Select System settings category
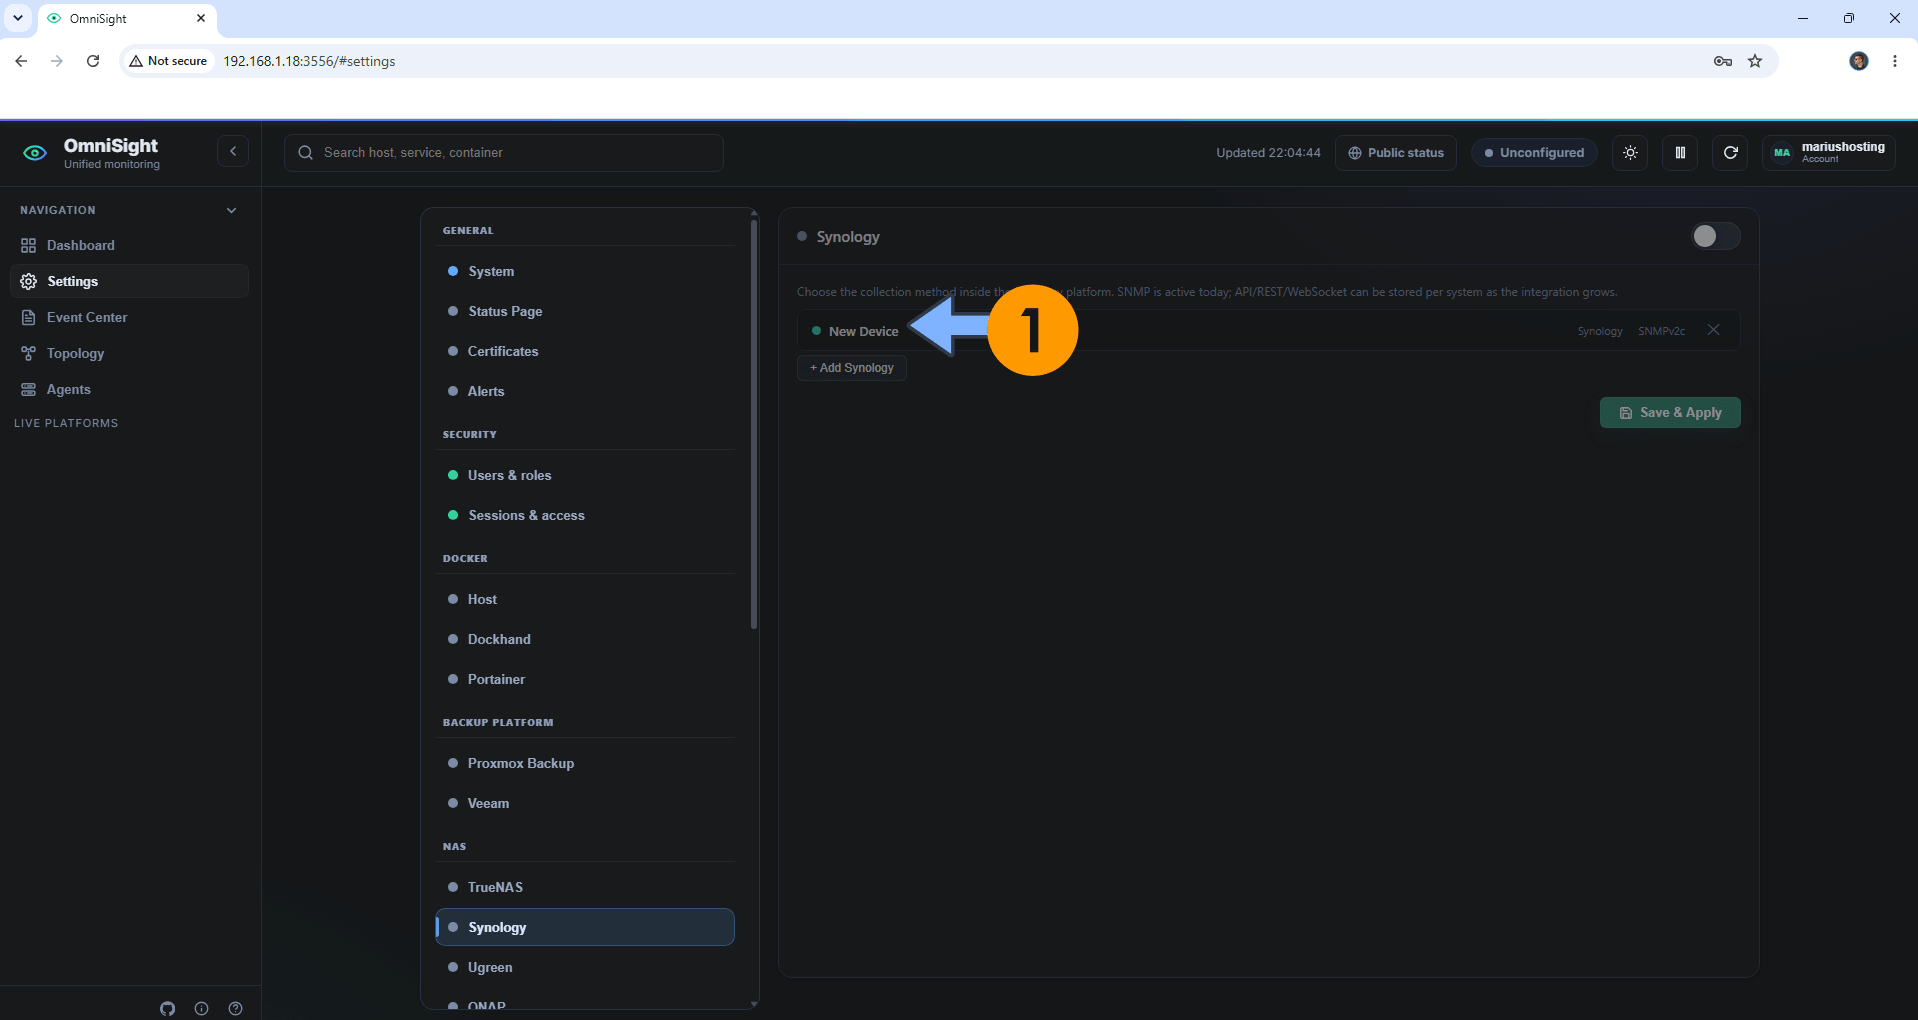1918x1020 pixels. 585,271
